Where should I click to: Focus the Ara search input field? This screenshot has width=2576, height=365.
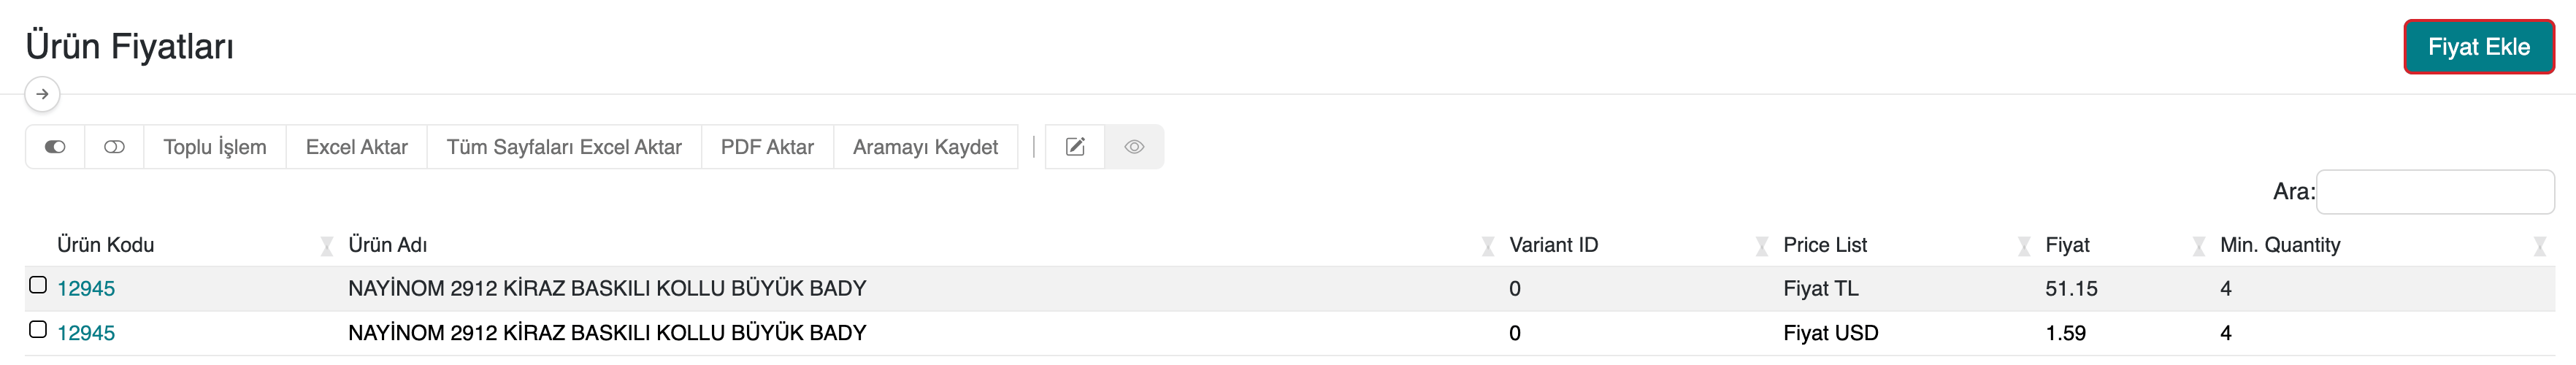[2434, 192]
